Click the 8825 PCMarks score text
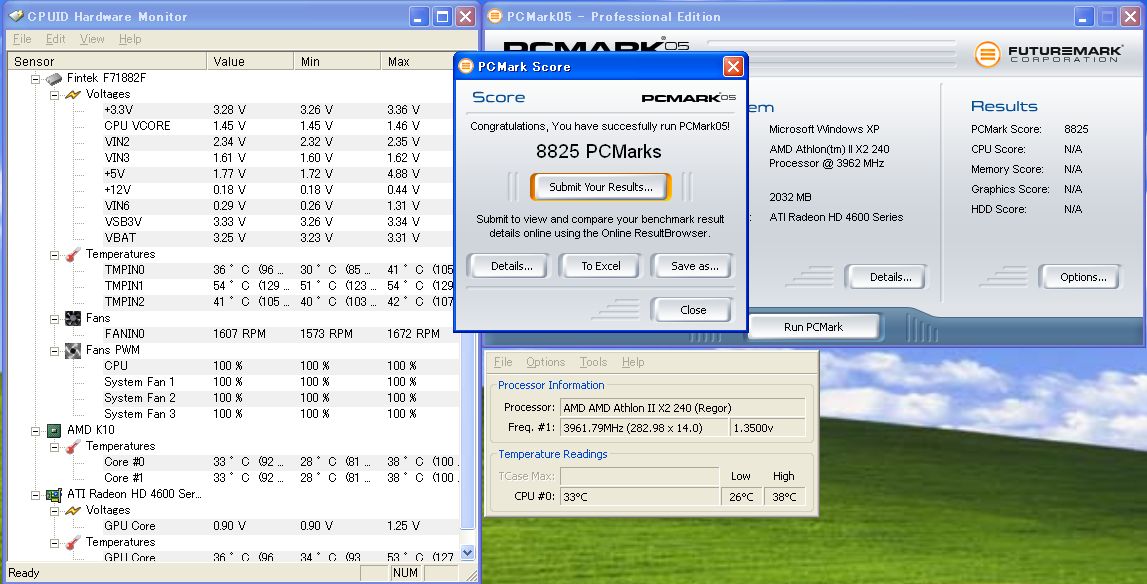 (x=598, y=151)
